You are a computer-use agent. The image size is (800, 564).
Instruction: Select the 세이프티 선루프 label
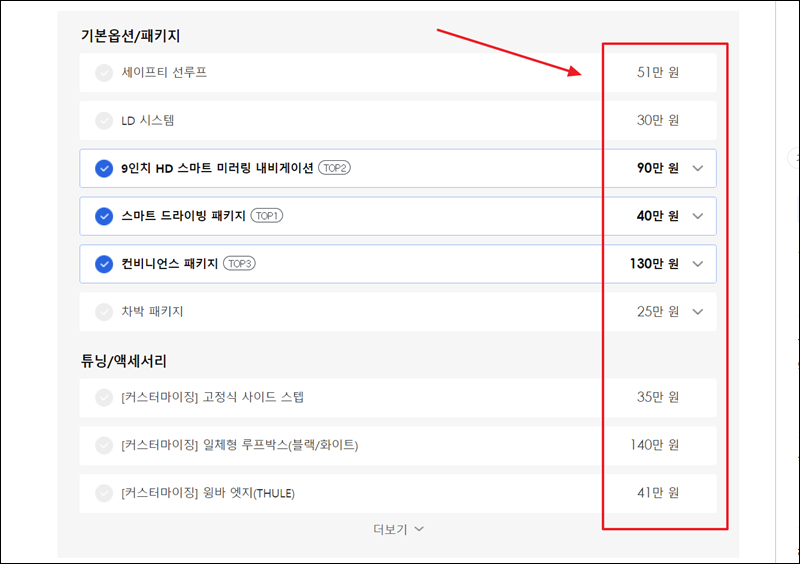point(164,72)
